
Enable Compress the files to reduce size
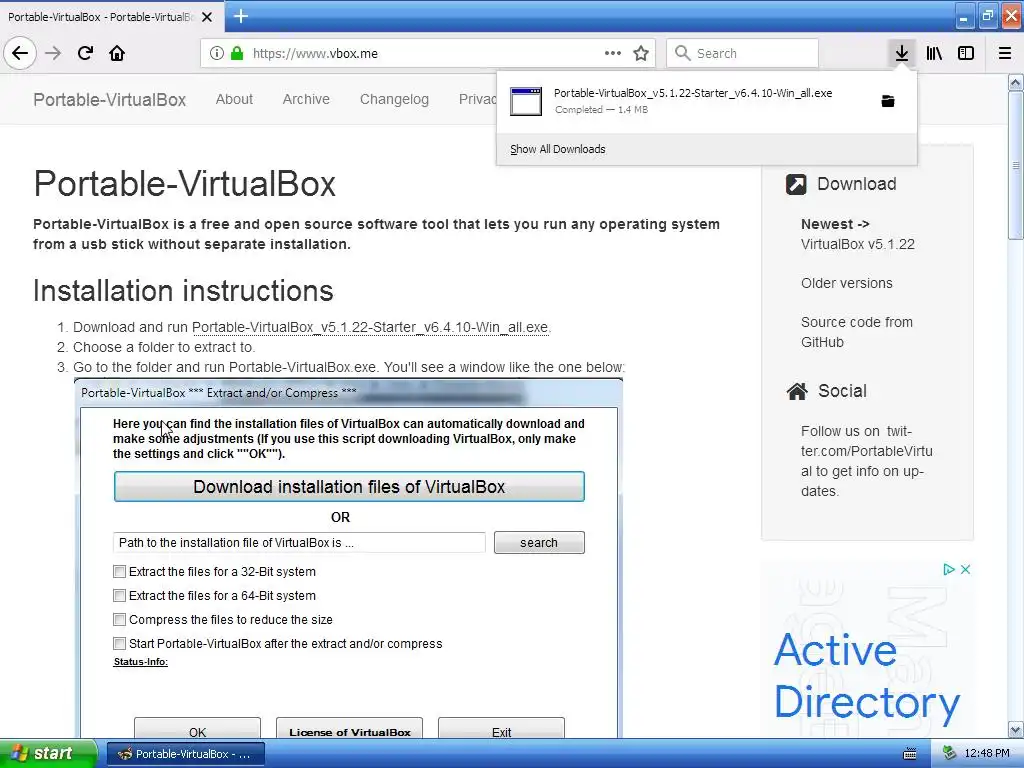pos(119,620)
